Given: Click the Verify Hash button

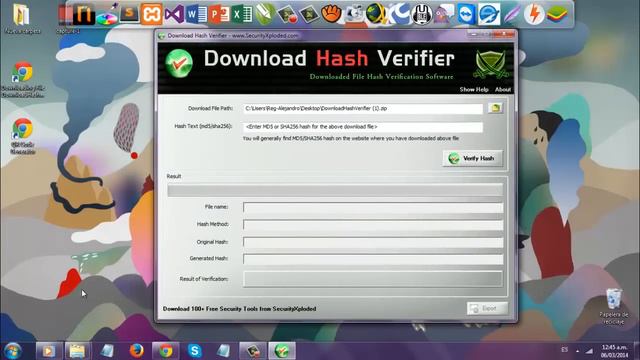Looking at the screenshot, I should pyautogui.click(x=473, y=158).
